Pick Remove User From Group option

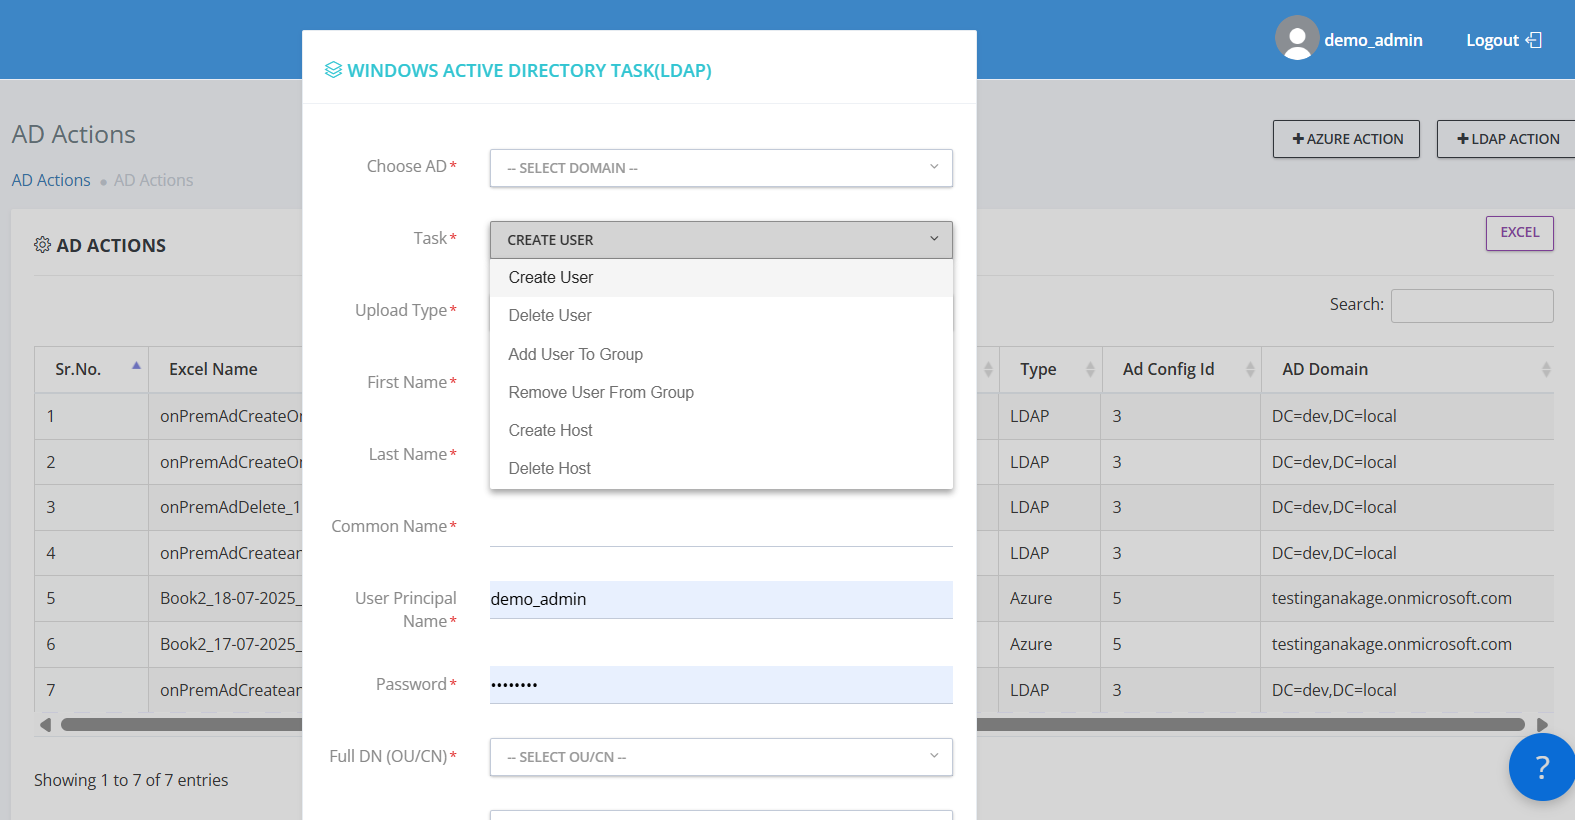(x=600, y=392)
